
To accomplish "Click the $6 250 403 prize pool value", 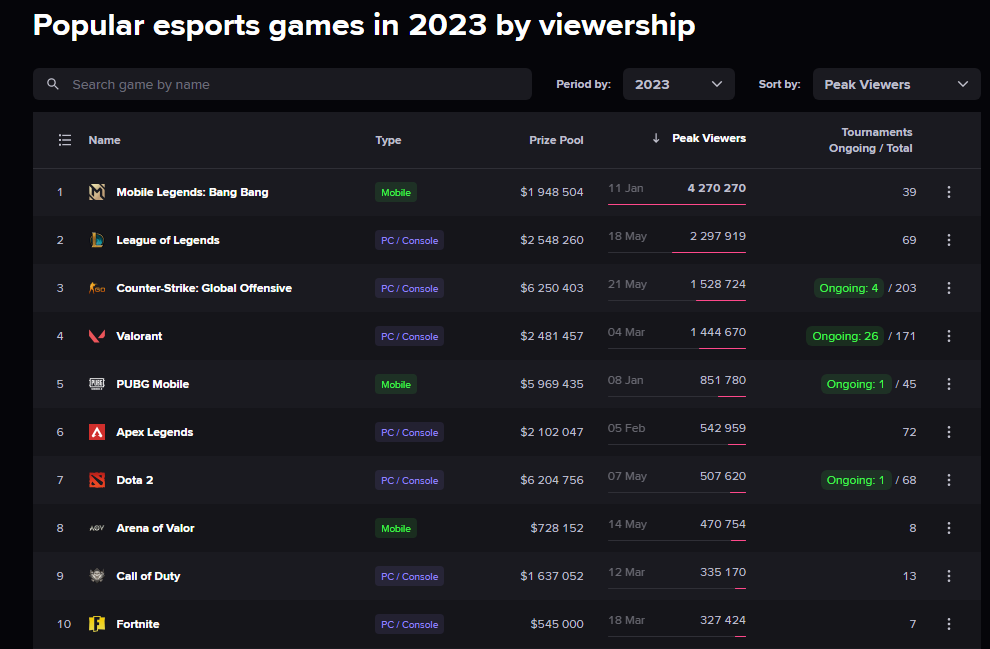I will (x=552, y=288).
